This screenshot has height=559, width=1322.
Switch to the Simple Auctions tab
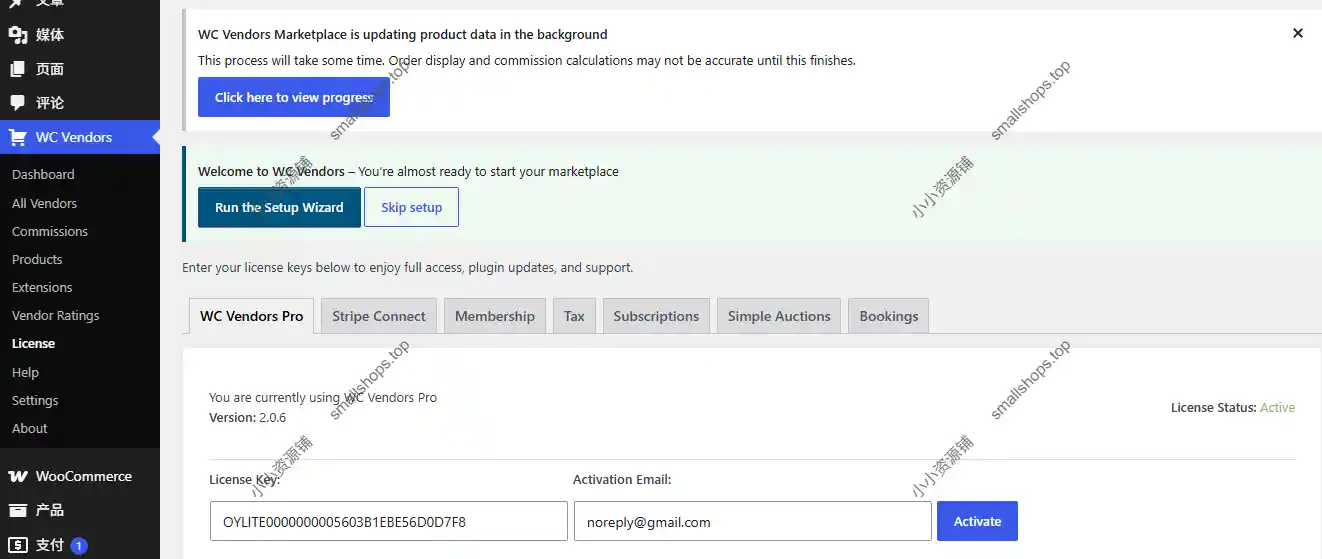(x=779, y=316)
